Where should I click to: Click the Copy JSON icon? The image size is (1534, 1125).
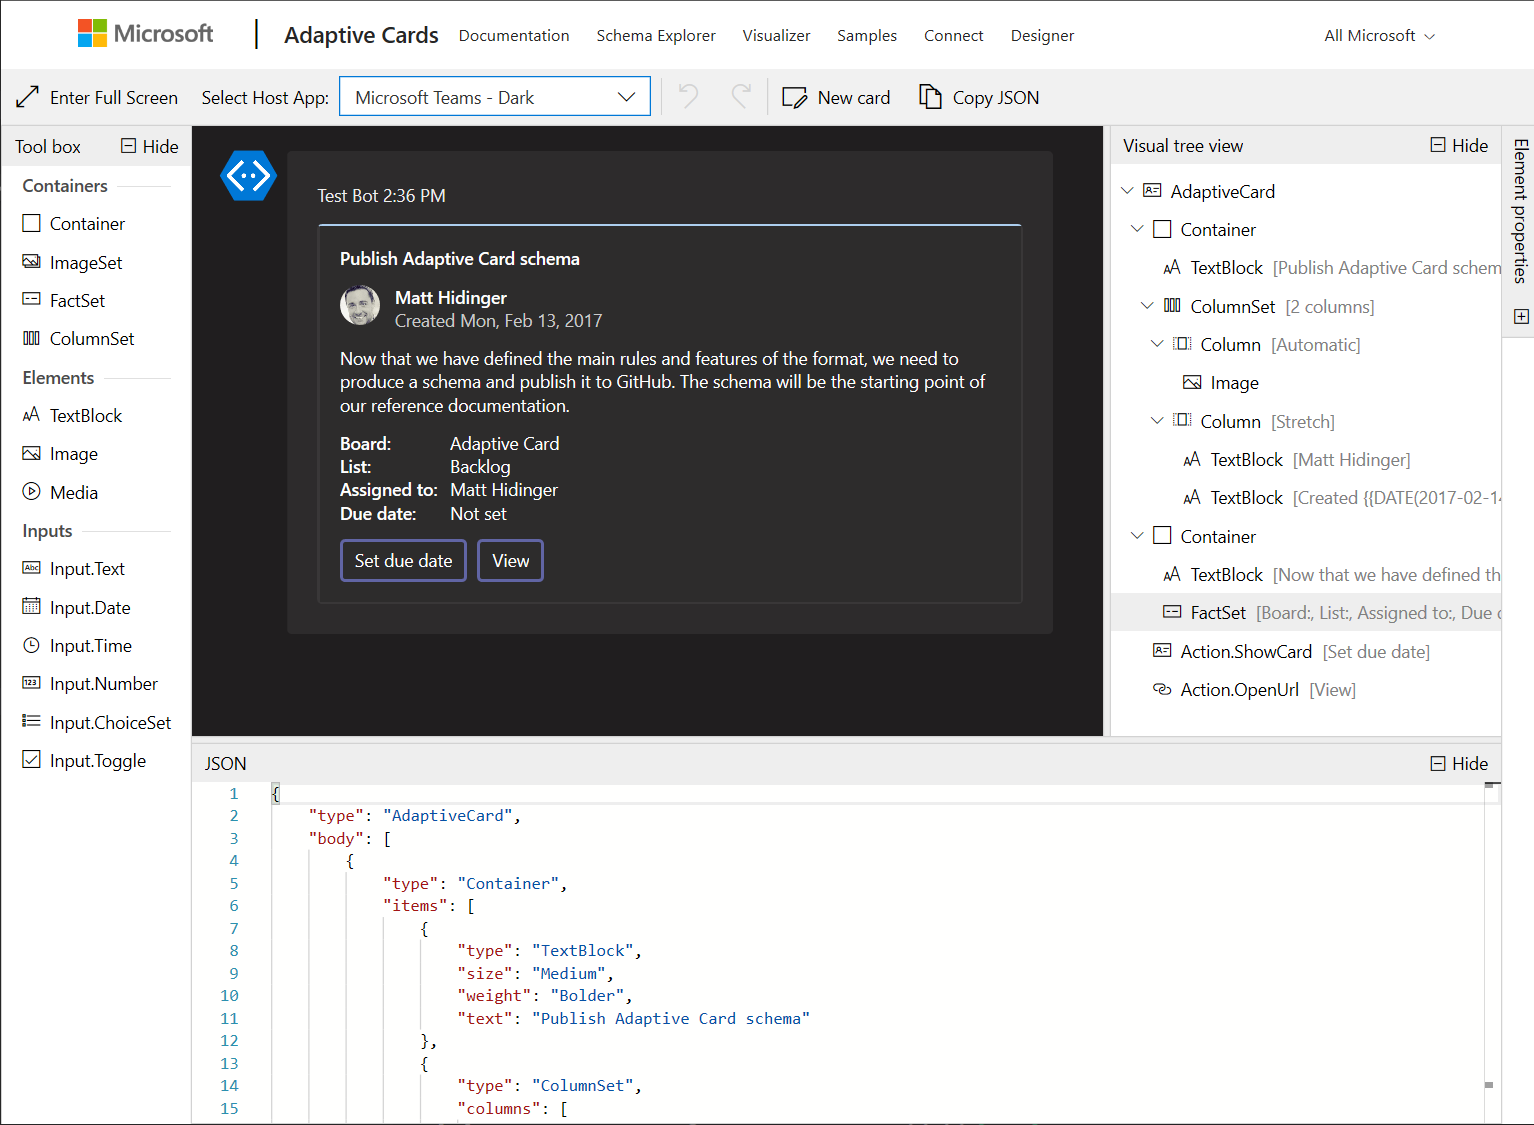point(930,97)
